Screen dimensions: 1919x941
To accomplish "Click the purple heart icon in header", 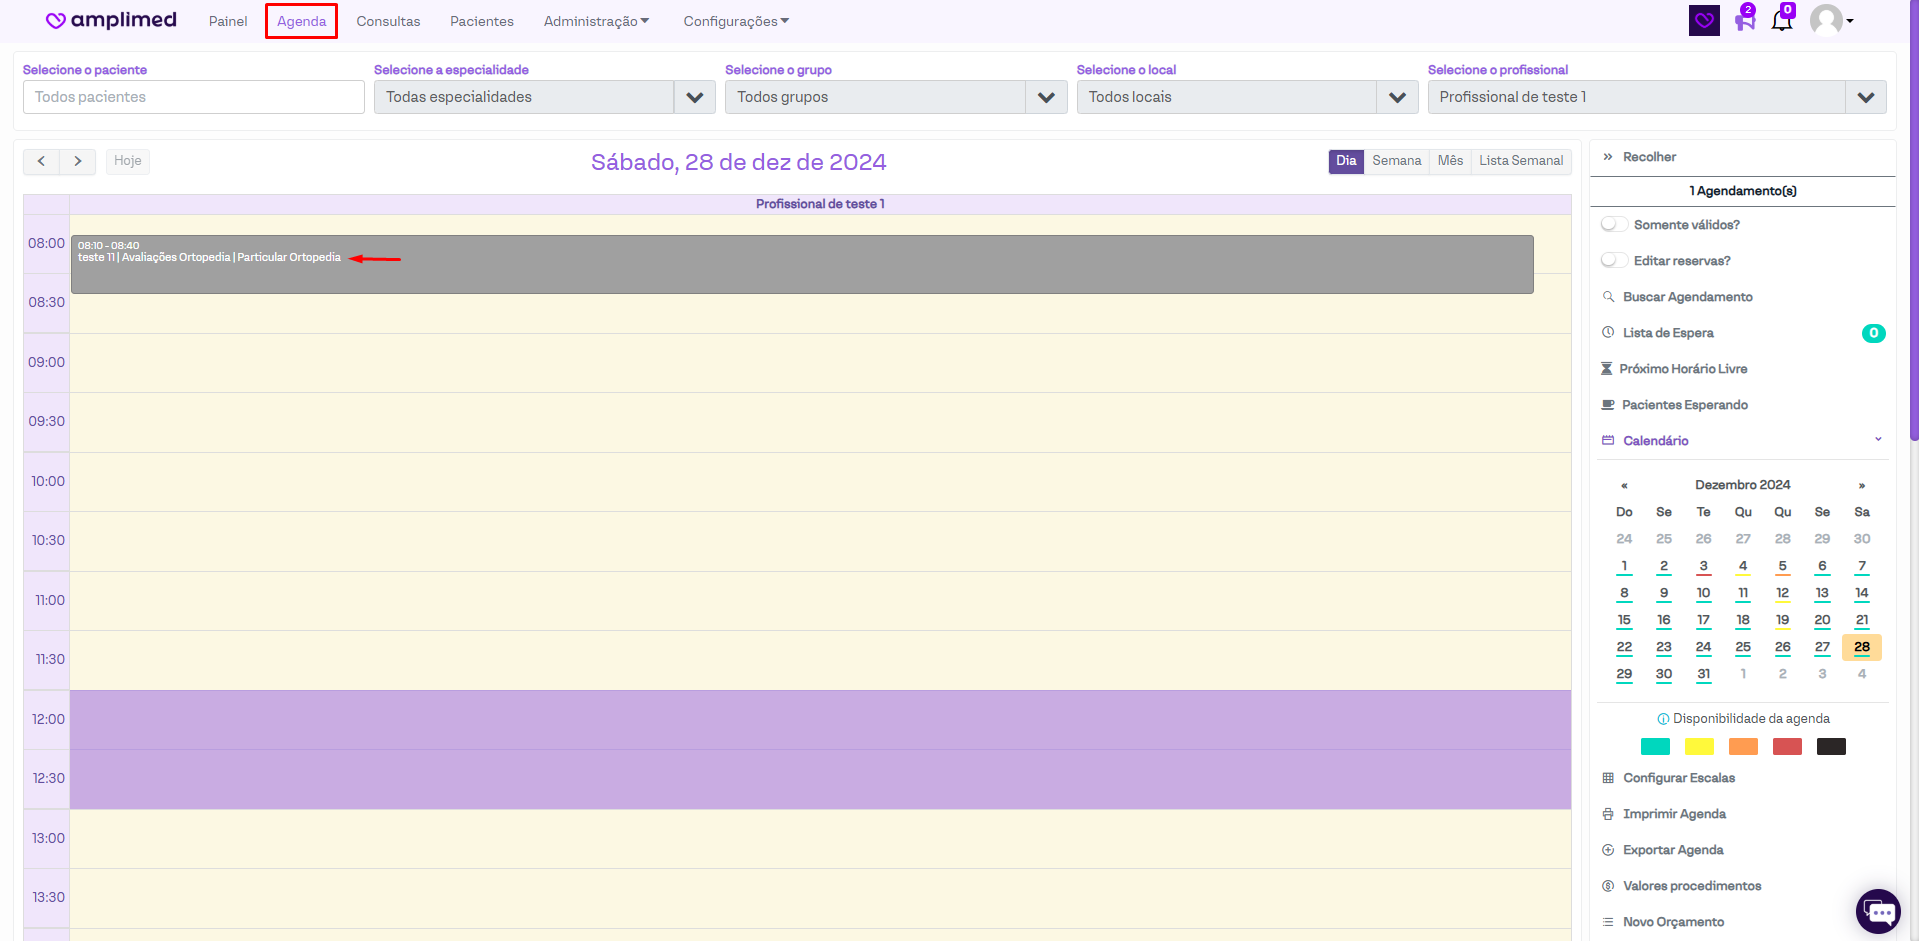I will [1704, 21].
